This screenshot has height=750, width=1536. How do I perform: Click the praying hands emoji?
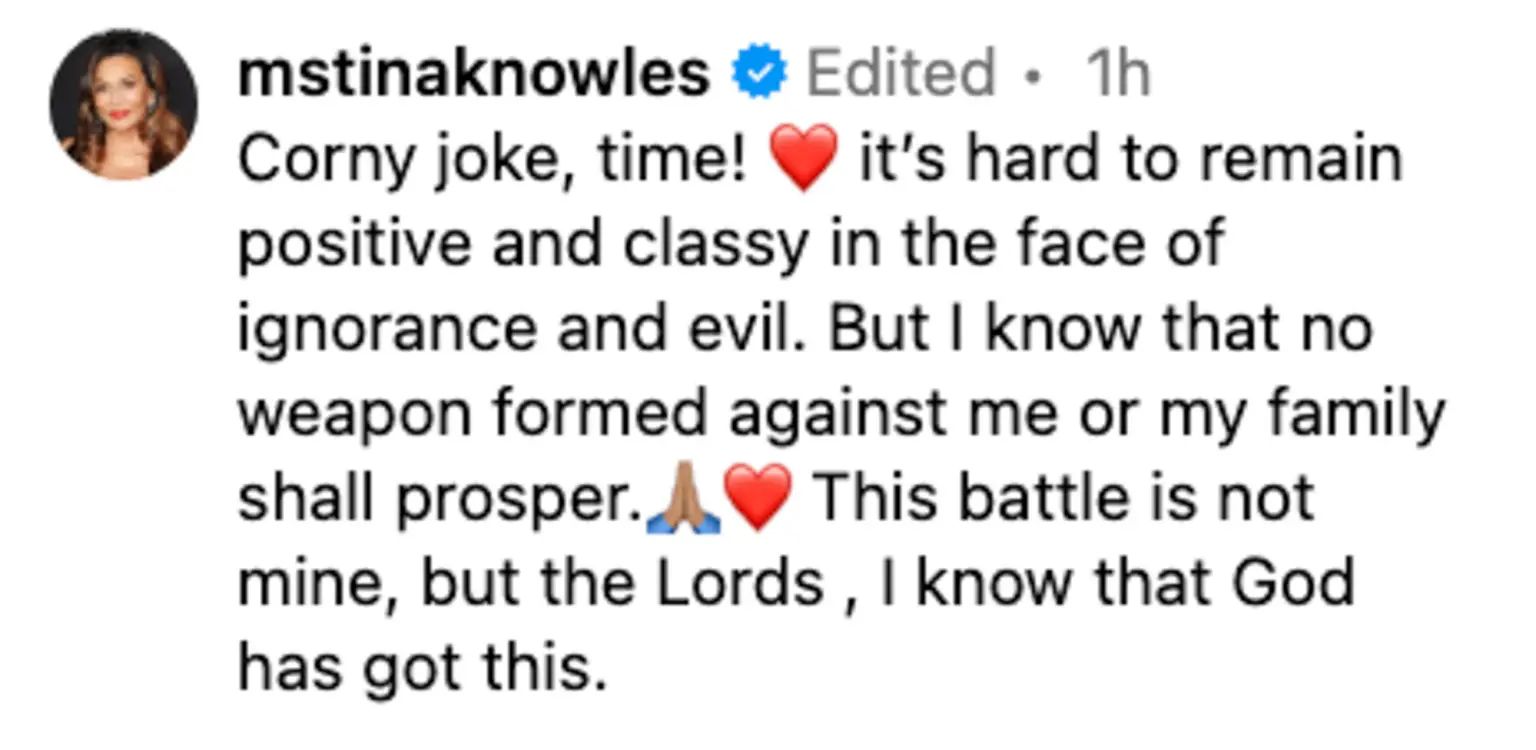pos(685,502)
